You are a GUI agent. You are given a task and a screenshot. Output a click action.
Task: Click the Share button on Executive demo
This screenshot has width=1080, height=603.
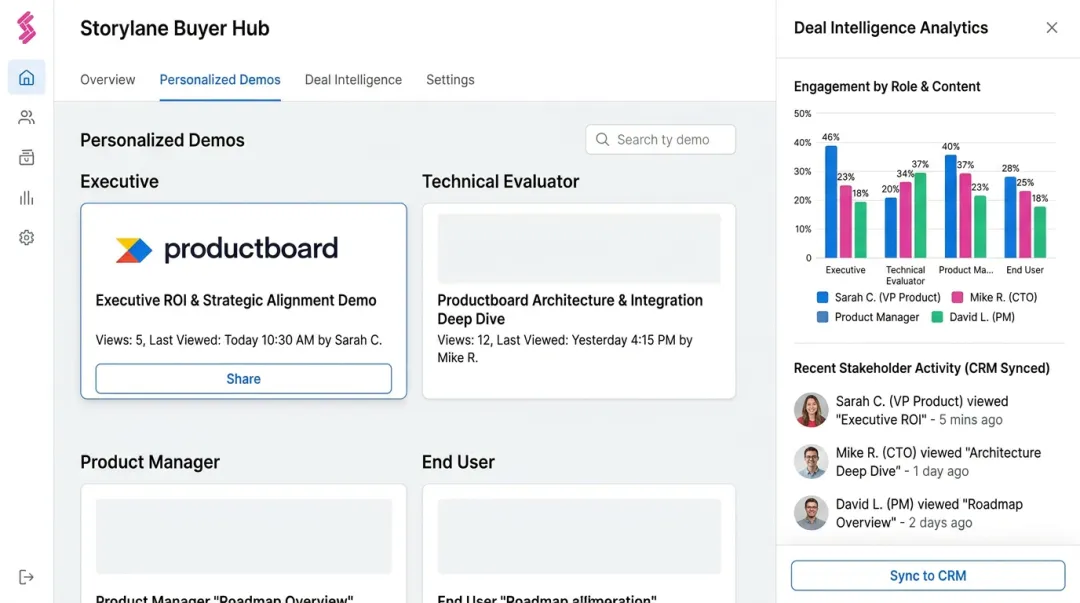[x=243, y=379]
